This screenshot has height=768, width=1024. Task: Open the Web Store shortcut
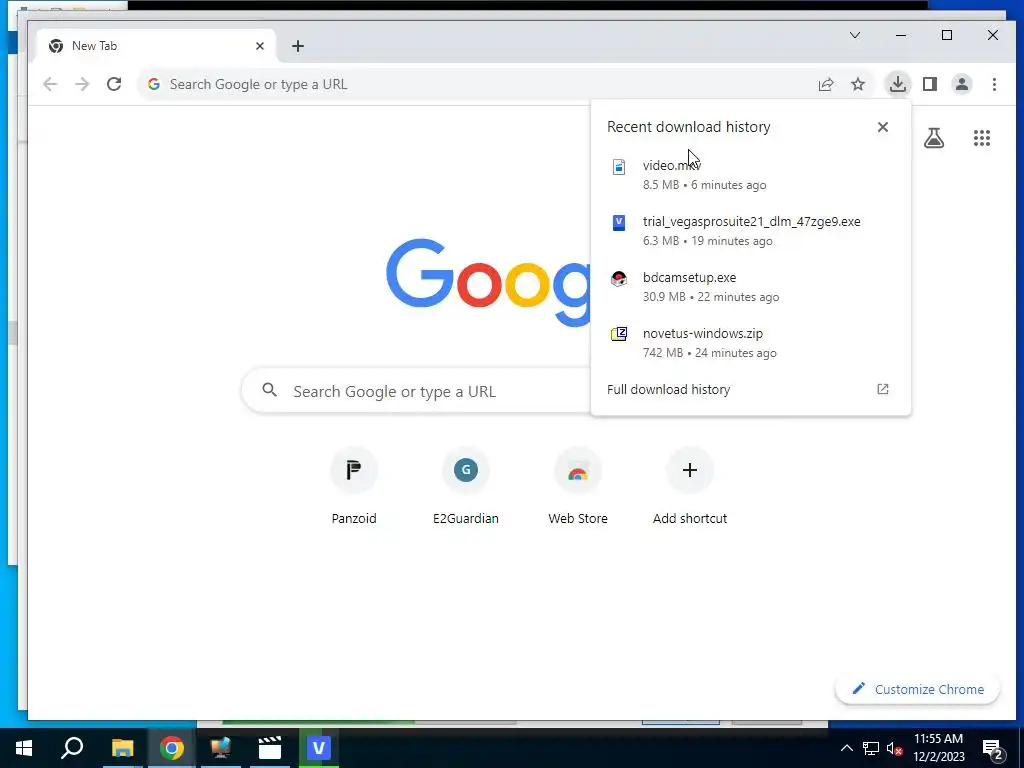[x=578, y=487]
